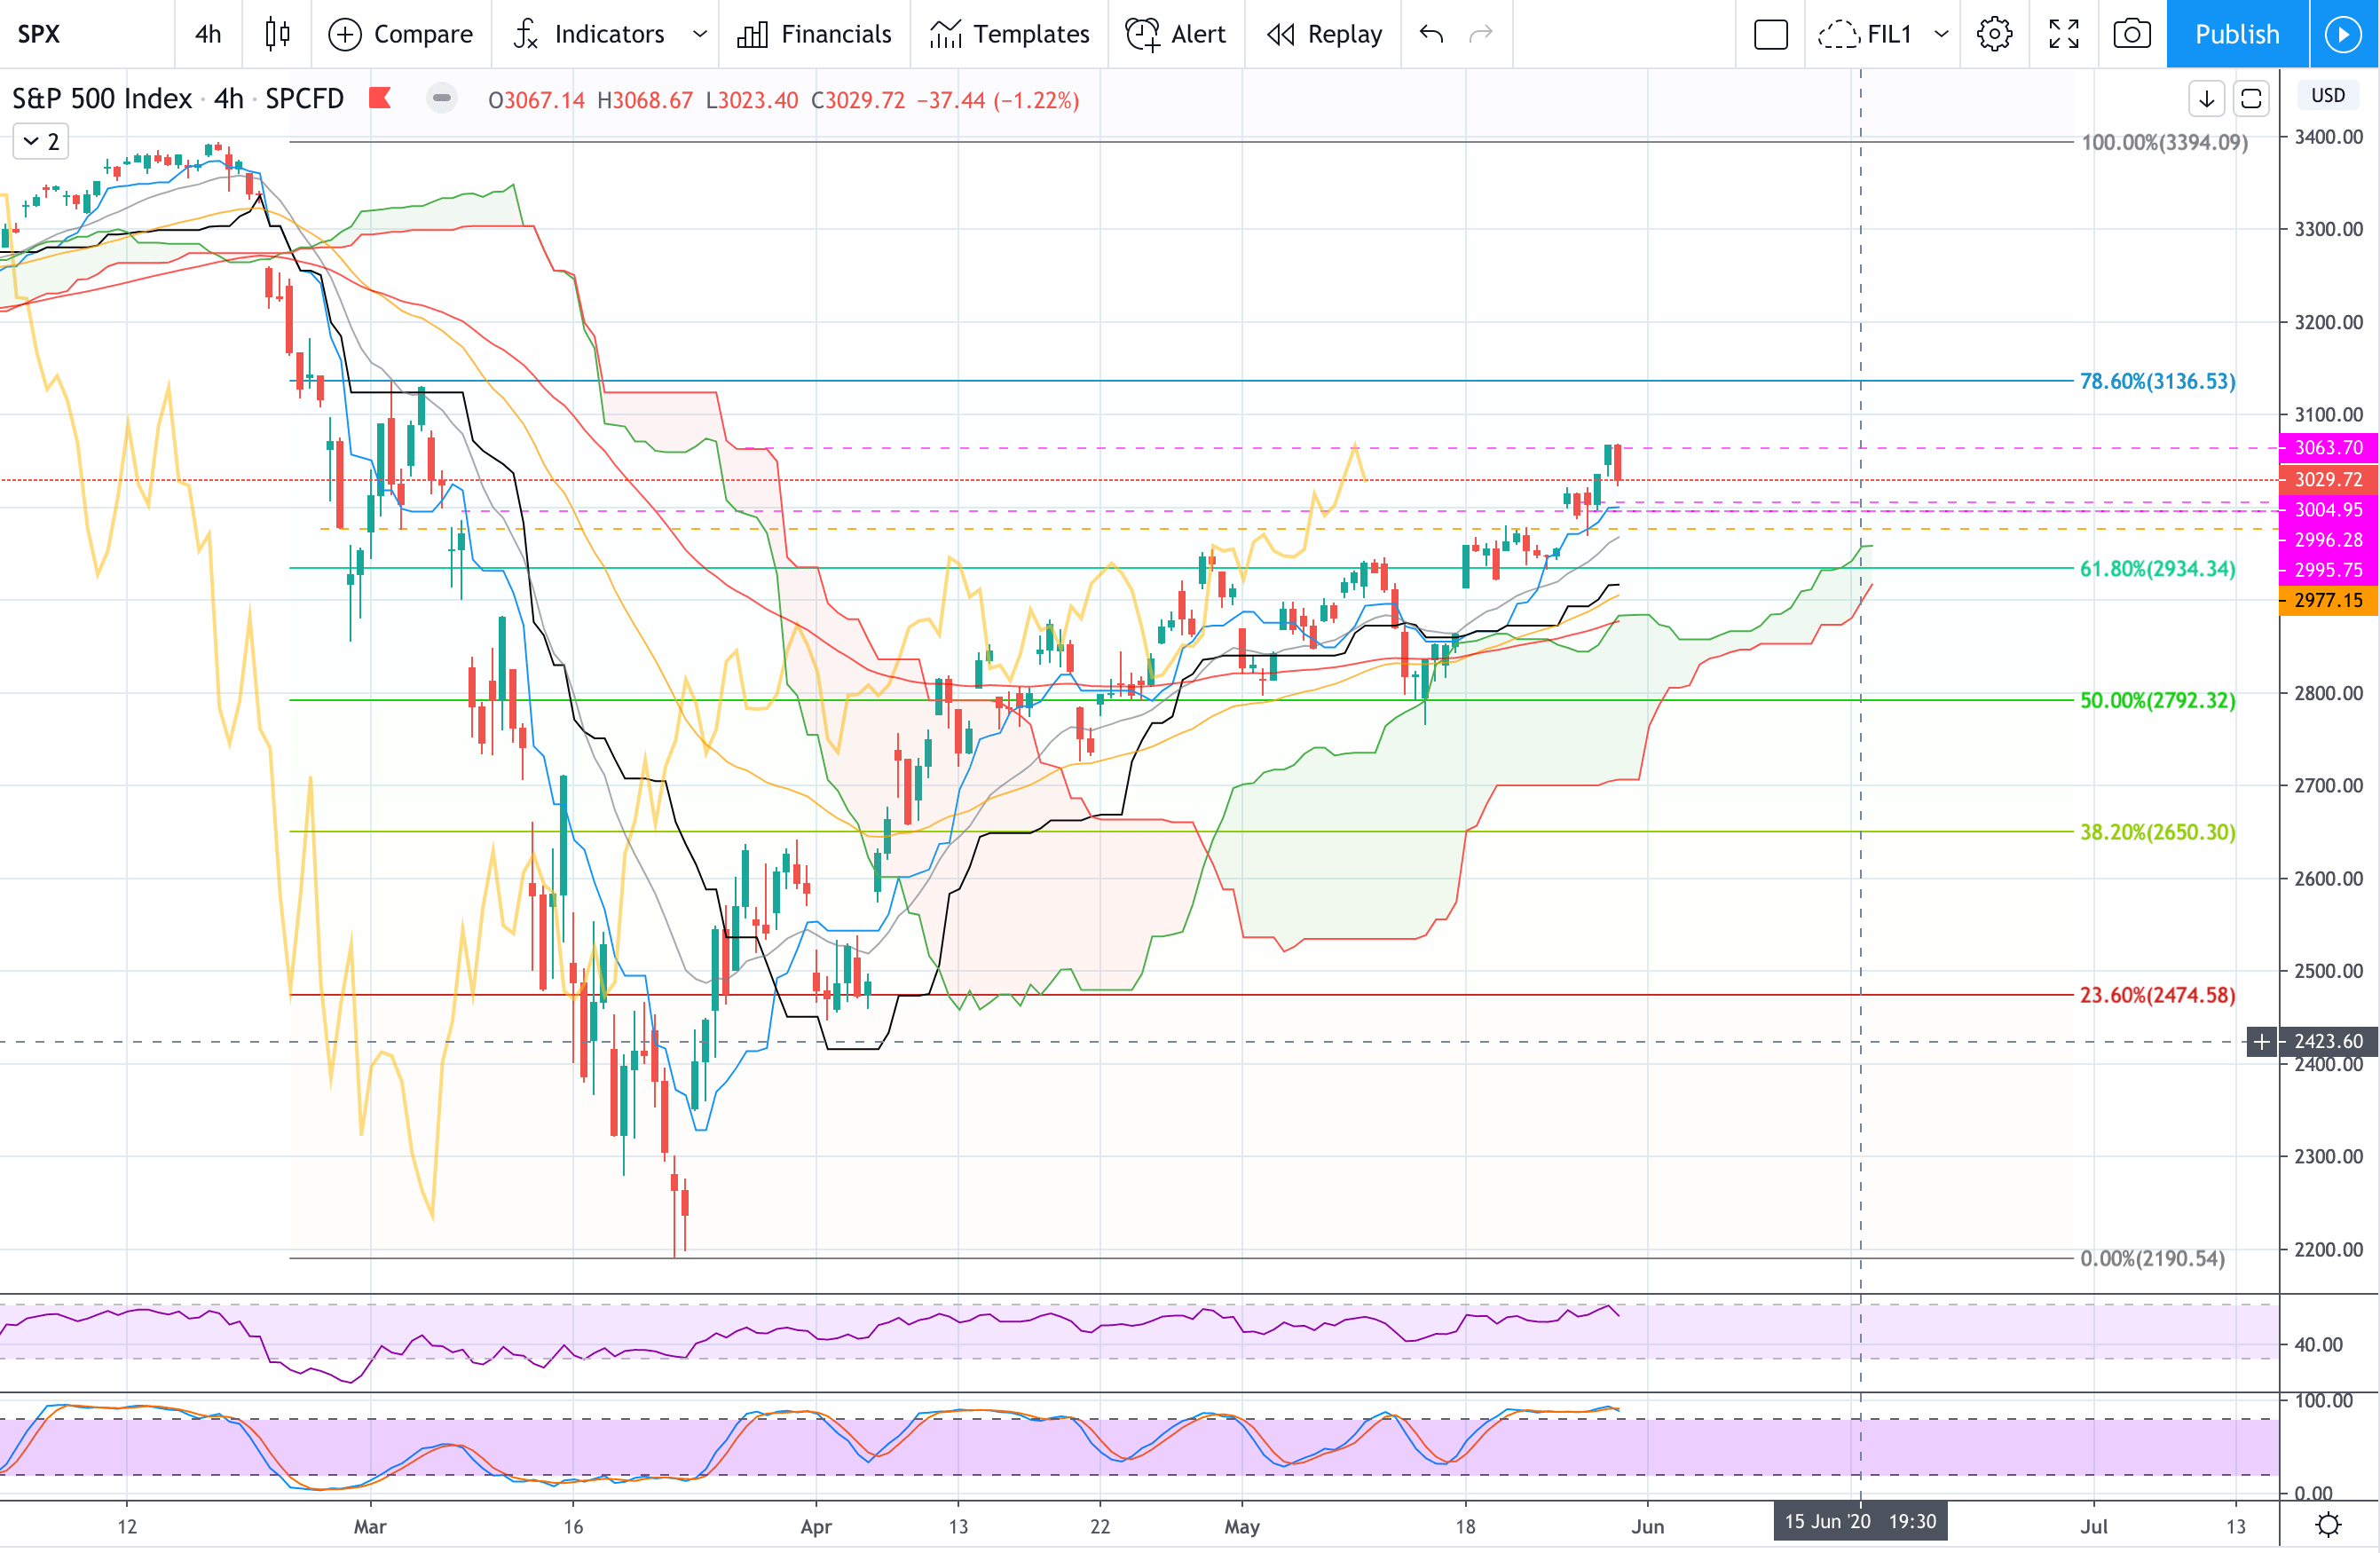Image resolution: width=2380 pixels, height=1553 pixels.
Task: Open chart settings gear
Action: [x=1994, y=34]
